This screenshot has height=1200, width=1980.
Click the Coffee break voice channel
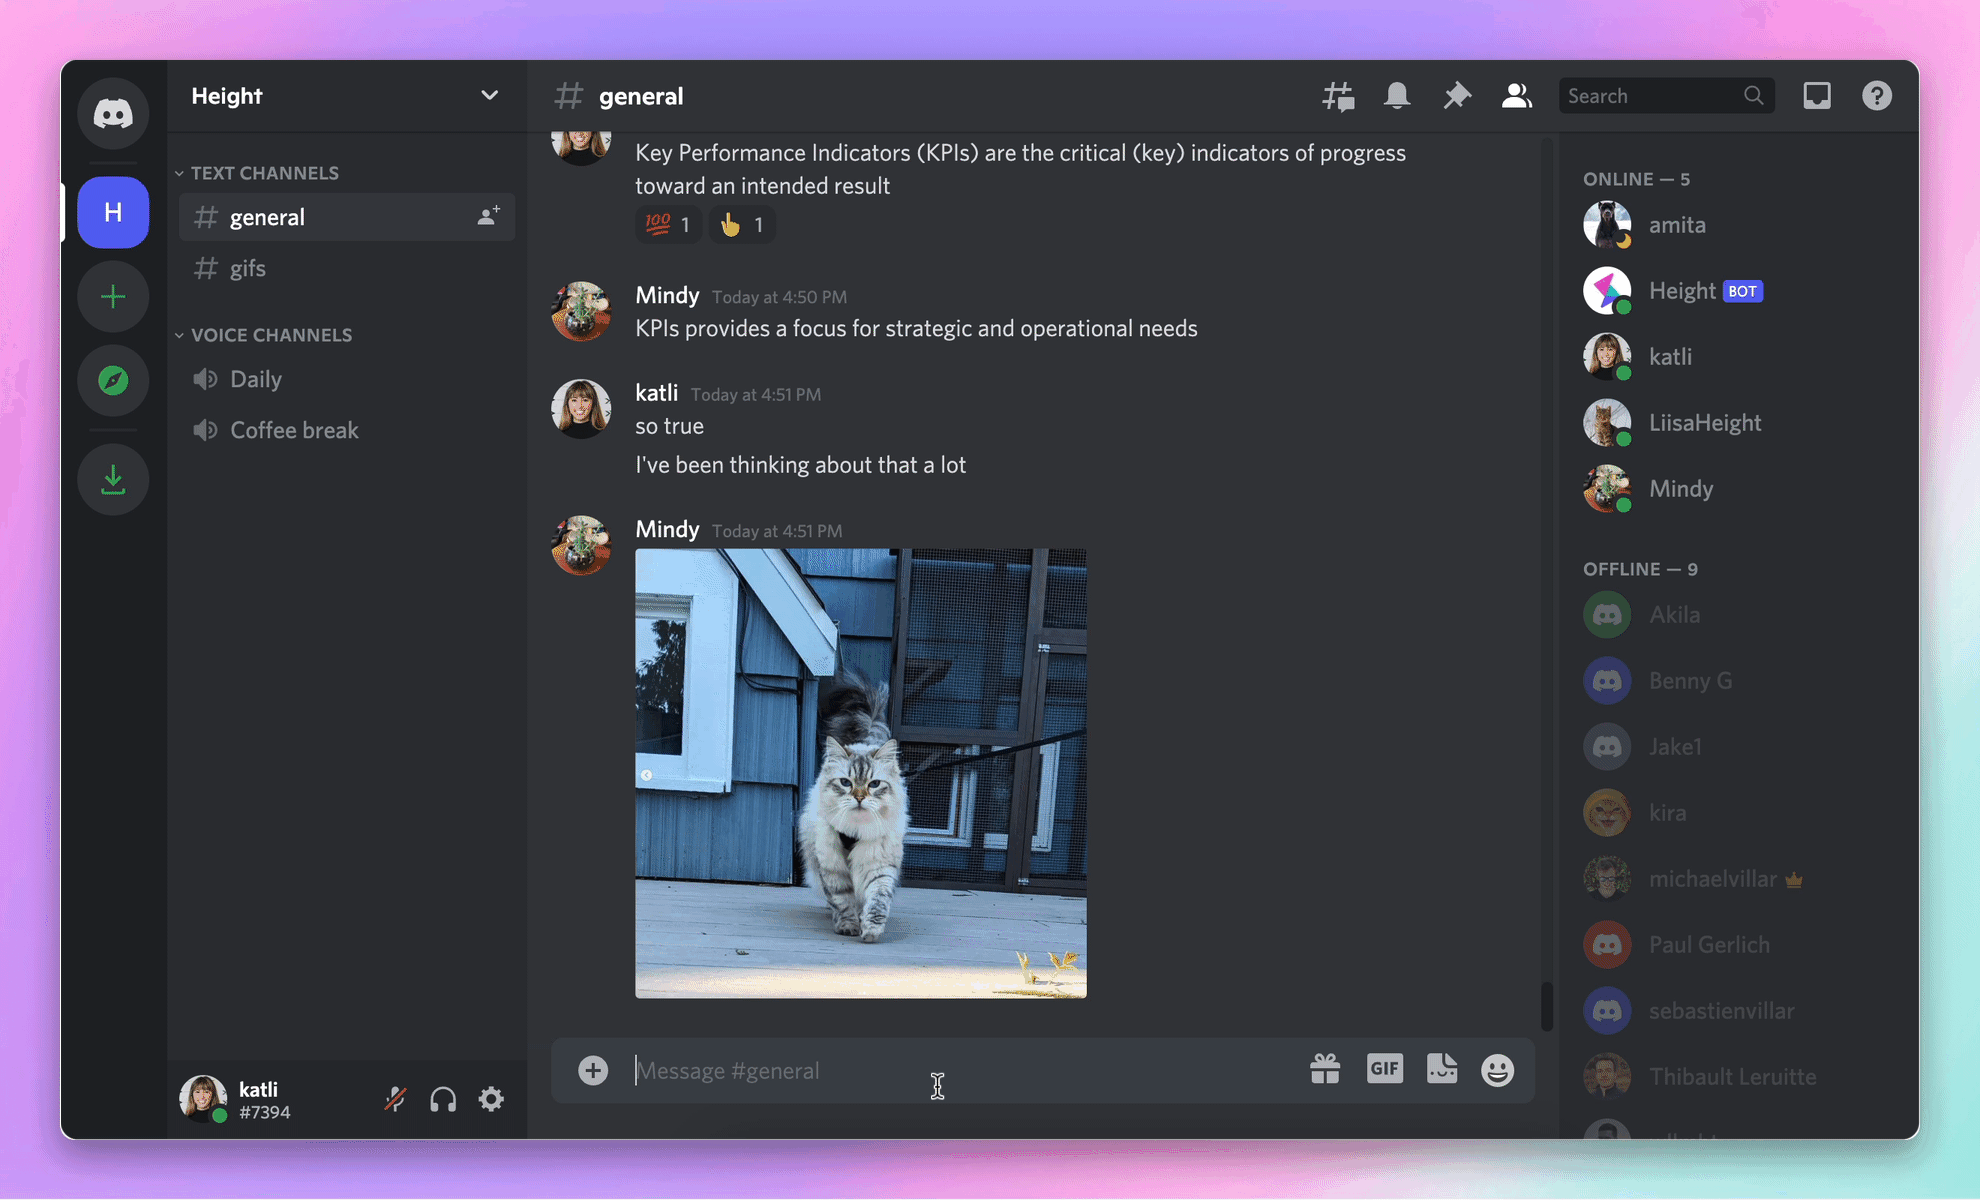[294, 425]
